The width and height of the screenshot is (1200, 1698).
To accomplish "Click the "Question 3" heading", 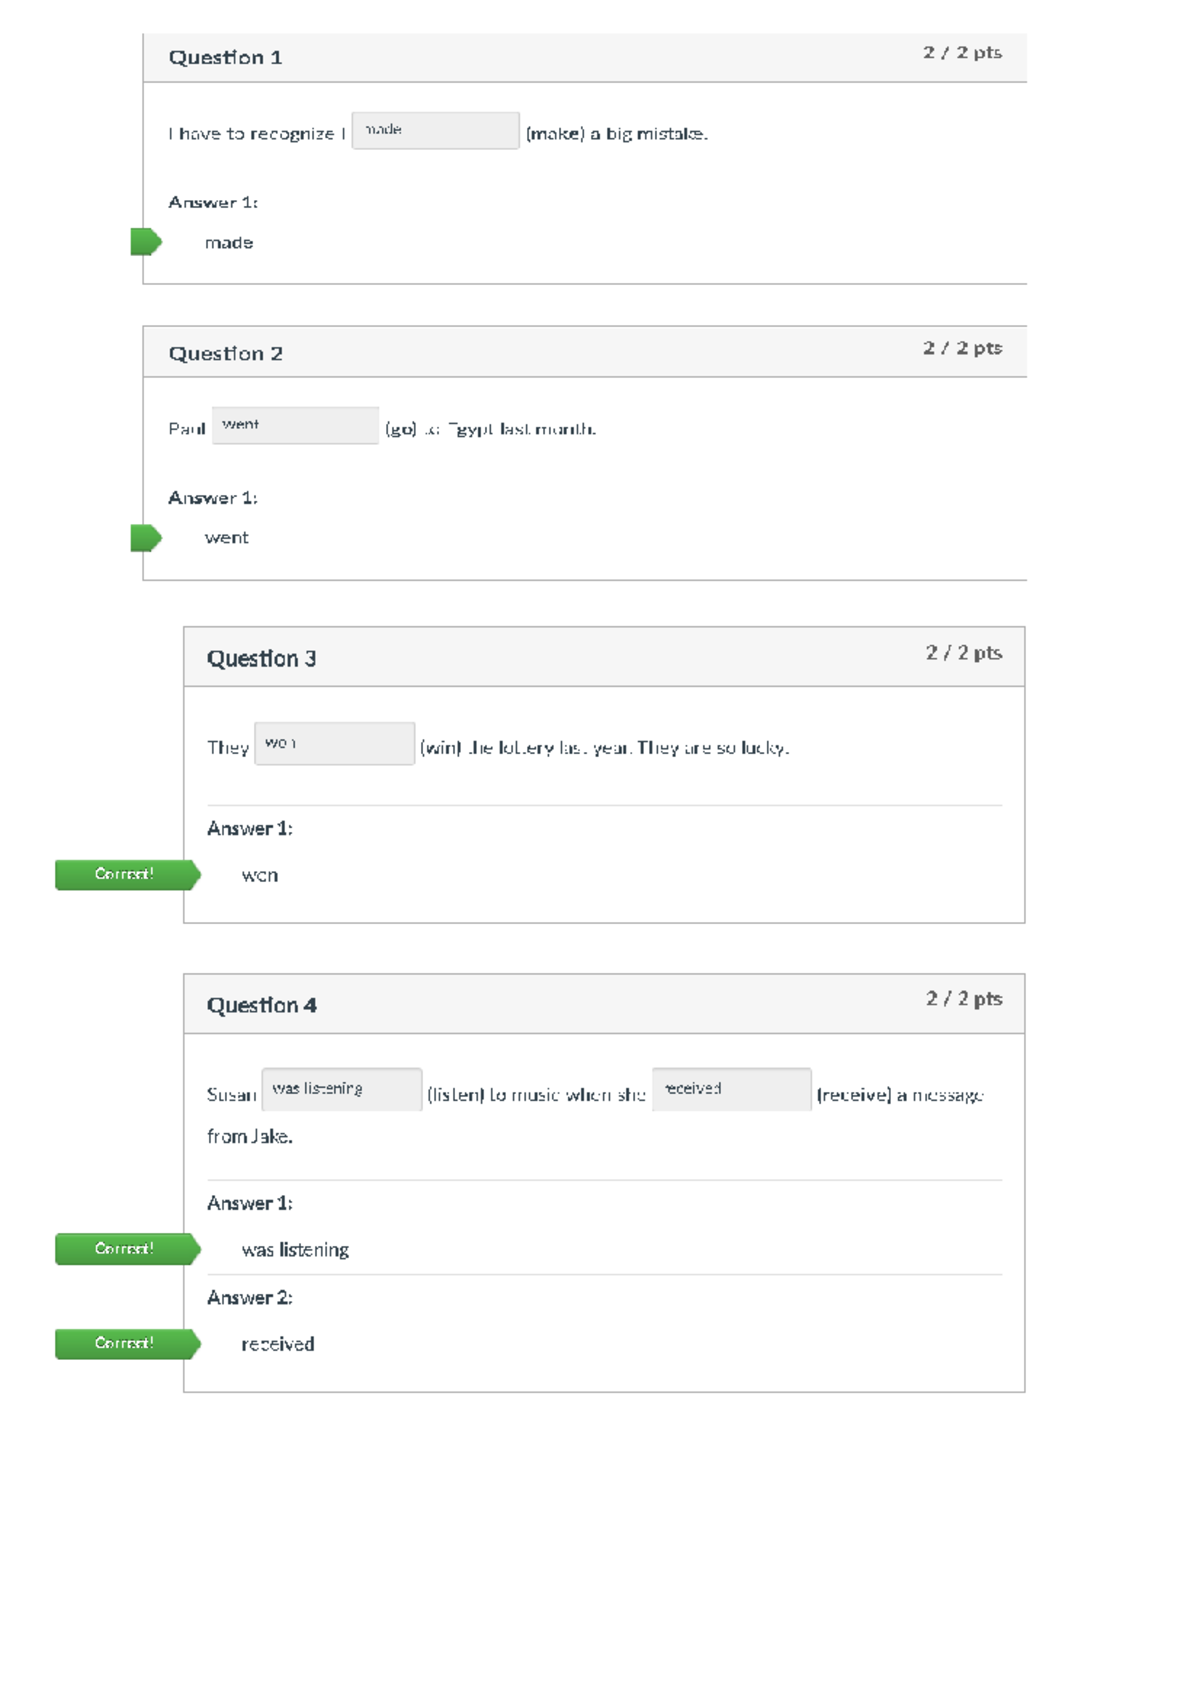I will tap(261, 659).
